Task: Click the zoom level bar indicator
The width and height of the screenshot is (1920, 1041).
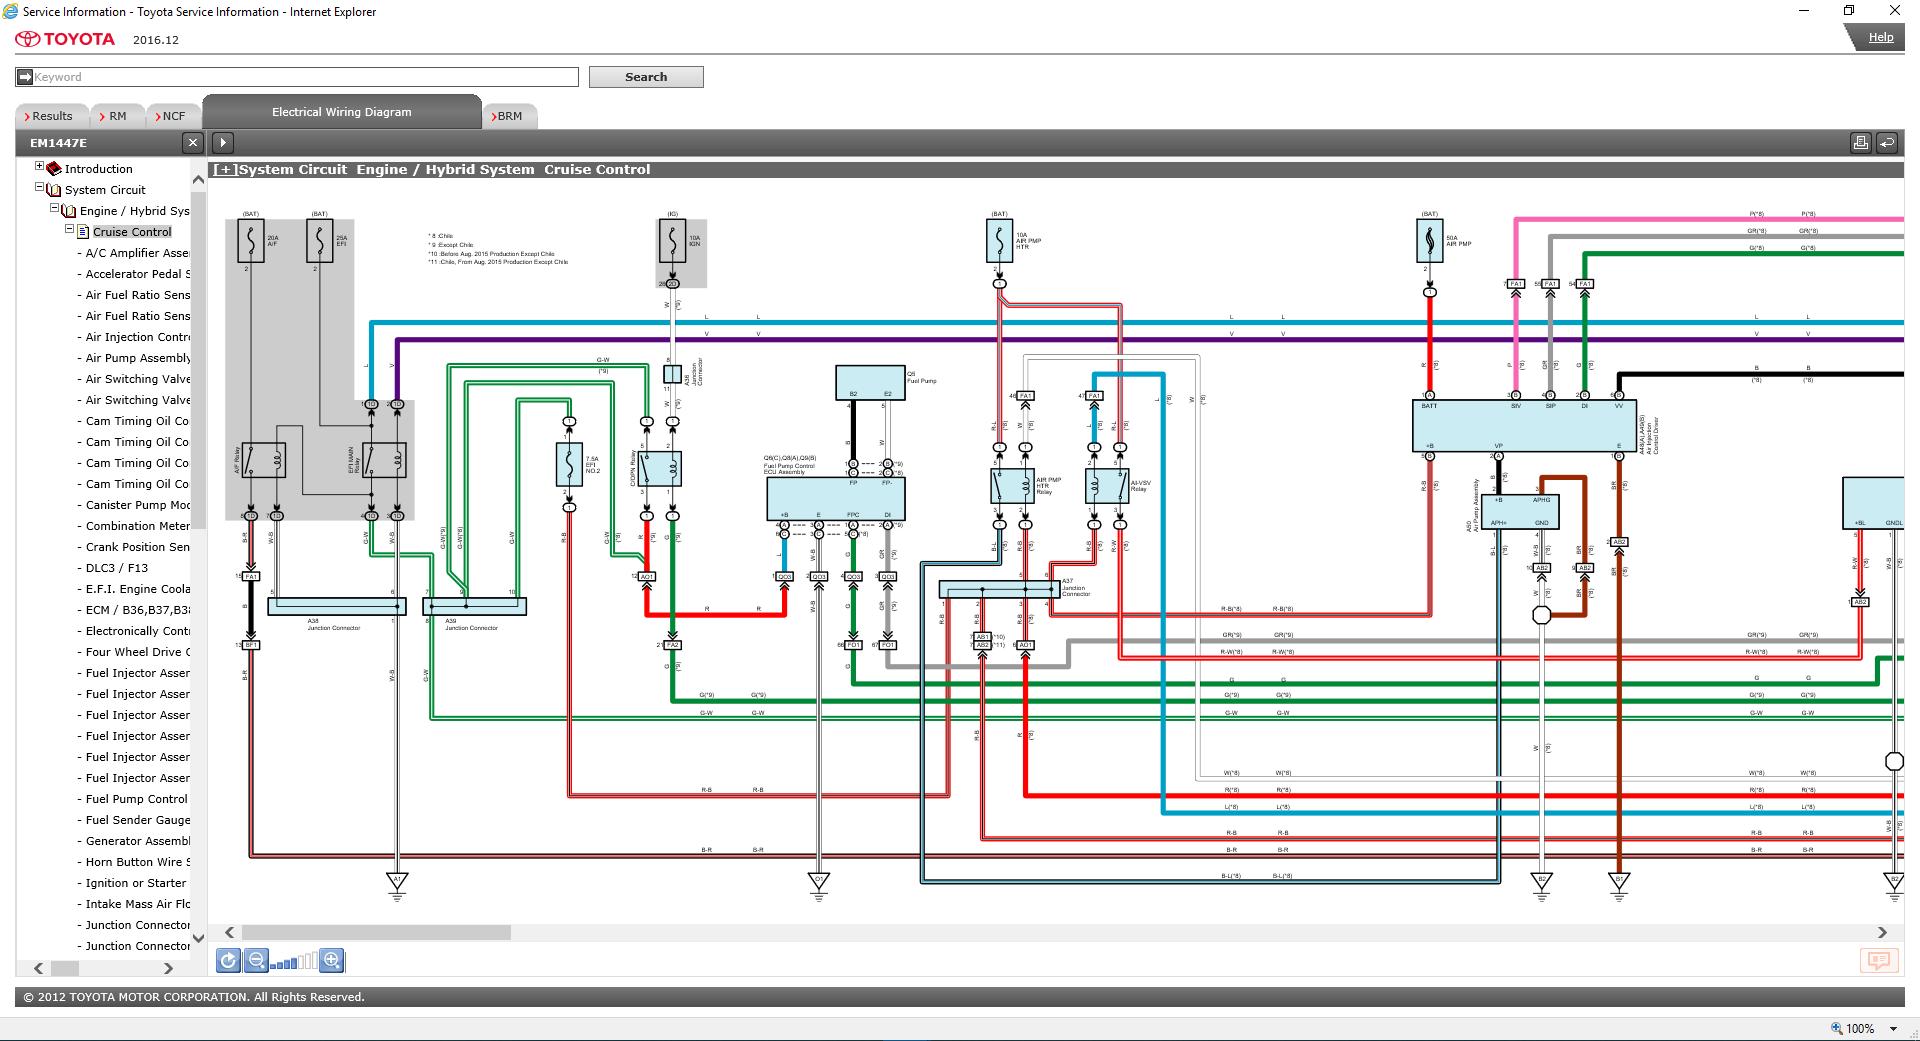Action: click(294, 962)
